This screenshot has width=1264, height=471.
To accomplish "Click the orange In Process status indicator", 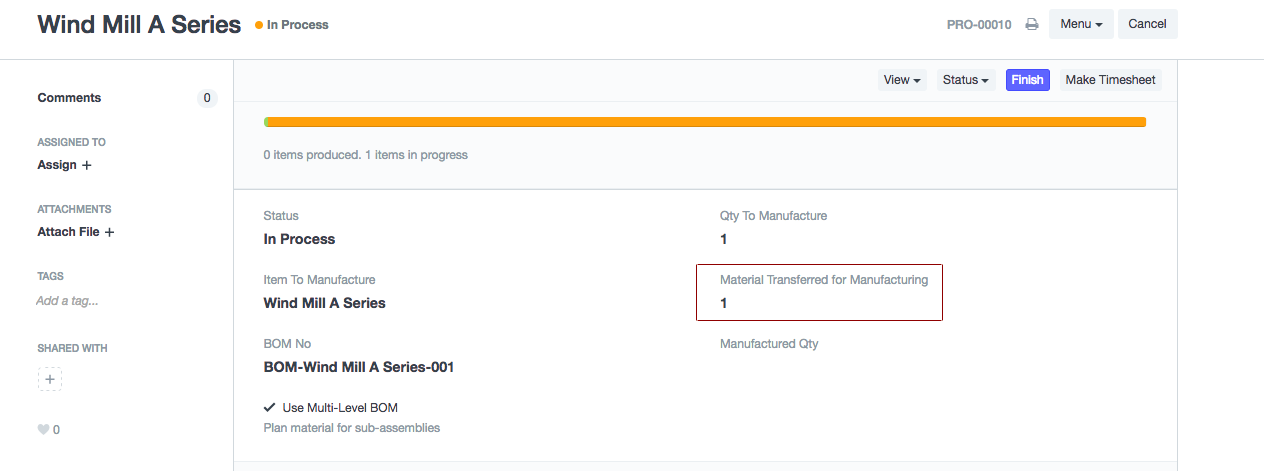I will (x=292, y=25).
